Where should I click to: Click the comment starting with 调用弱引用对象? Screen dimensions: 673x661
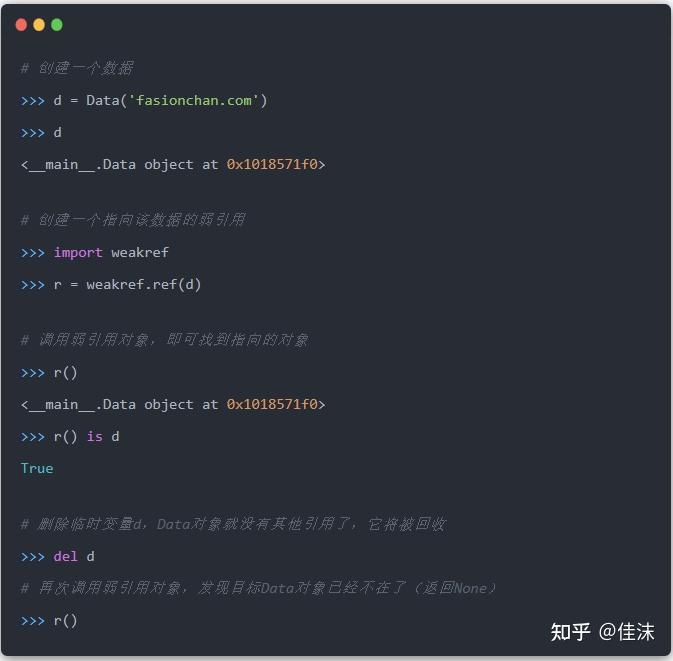164,340
